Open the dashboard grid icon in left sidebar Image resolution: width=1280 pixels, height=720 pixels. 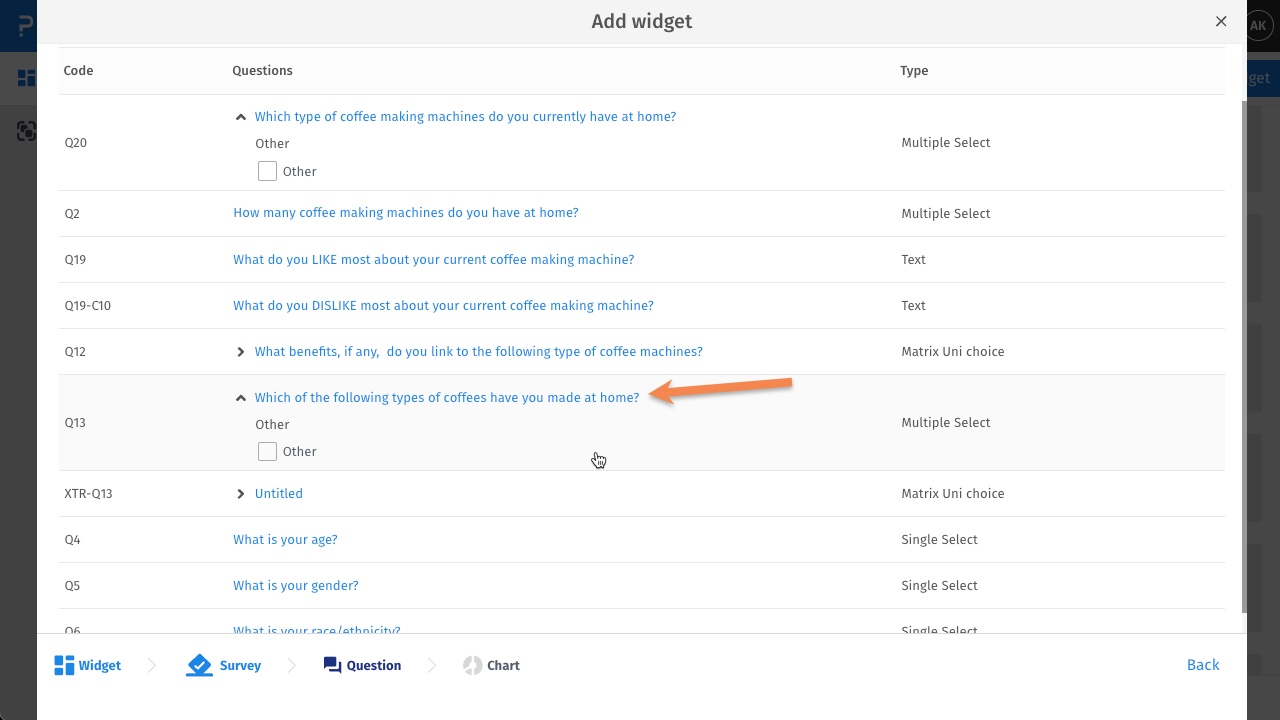click(x=26, y=77)
